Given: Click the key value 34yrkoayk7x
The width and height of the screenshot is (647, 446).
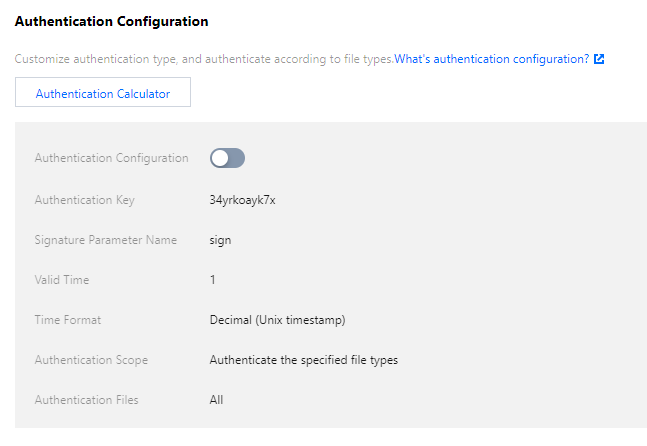Looking at the screenshot, I should coord(242,200).
